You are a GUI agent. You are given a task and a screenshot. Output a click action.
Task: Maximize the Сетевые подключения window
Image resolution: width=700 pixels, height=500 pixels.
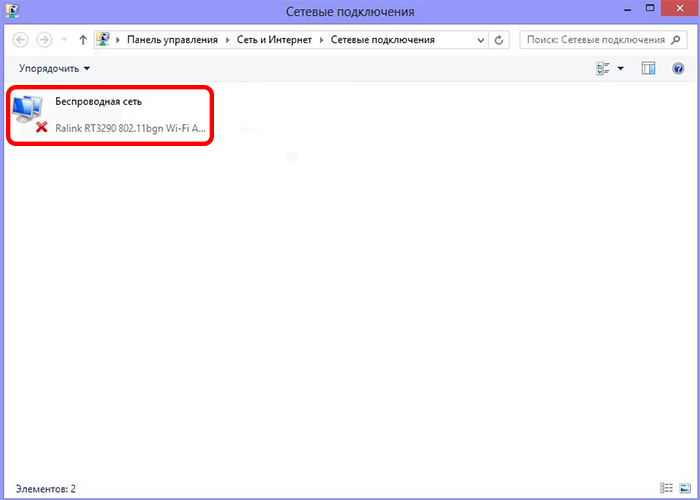click(650, 8)
